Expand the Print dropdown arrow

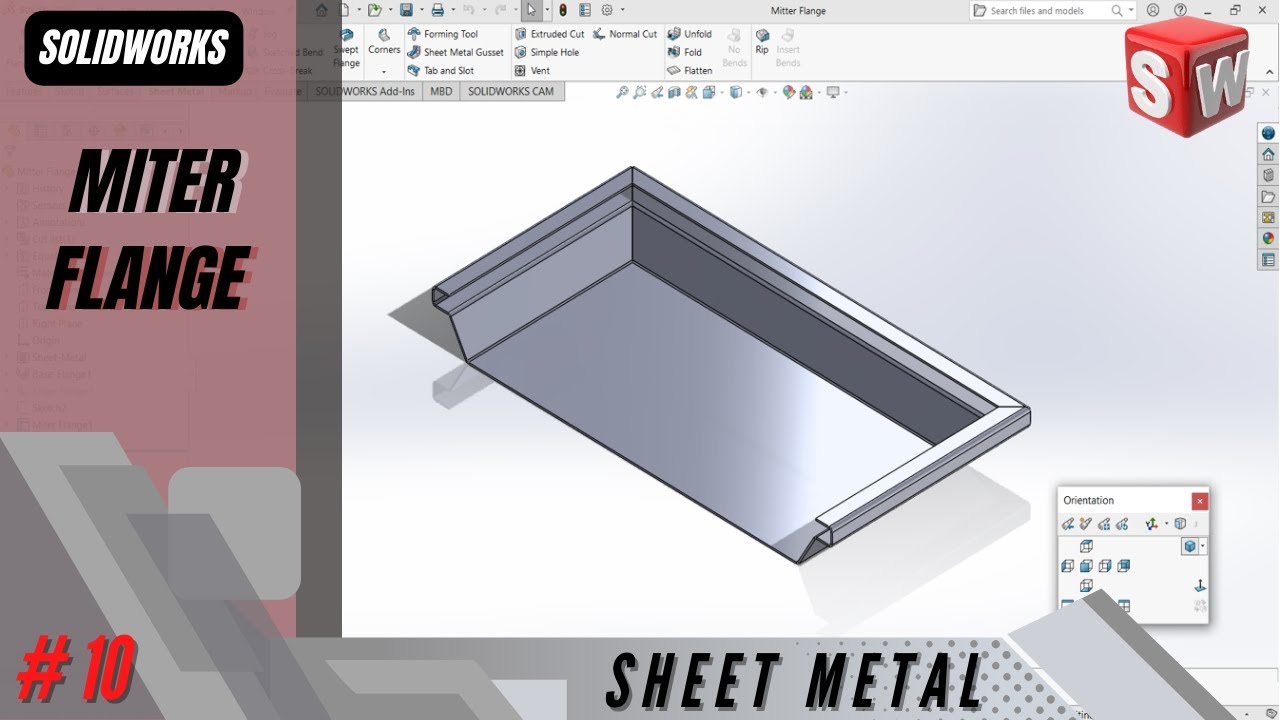point(452,10)
